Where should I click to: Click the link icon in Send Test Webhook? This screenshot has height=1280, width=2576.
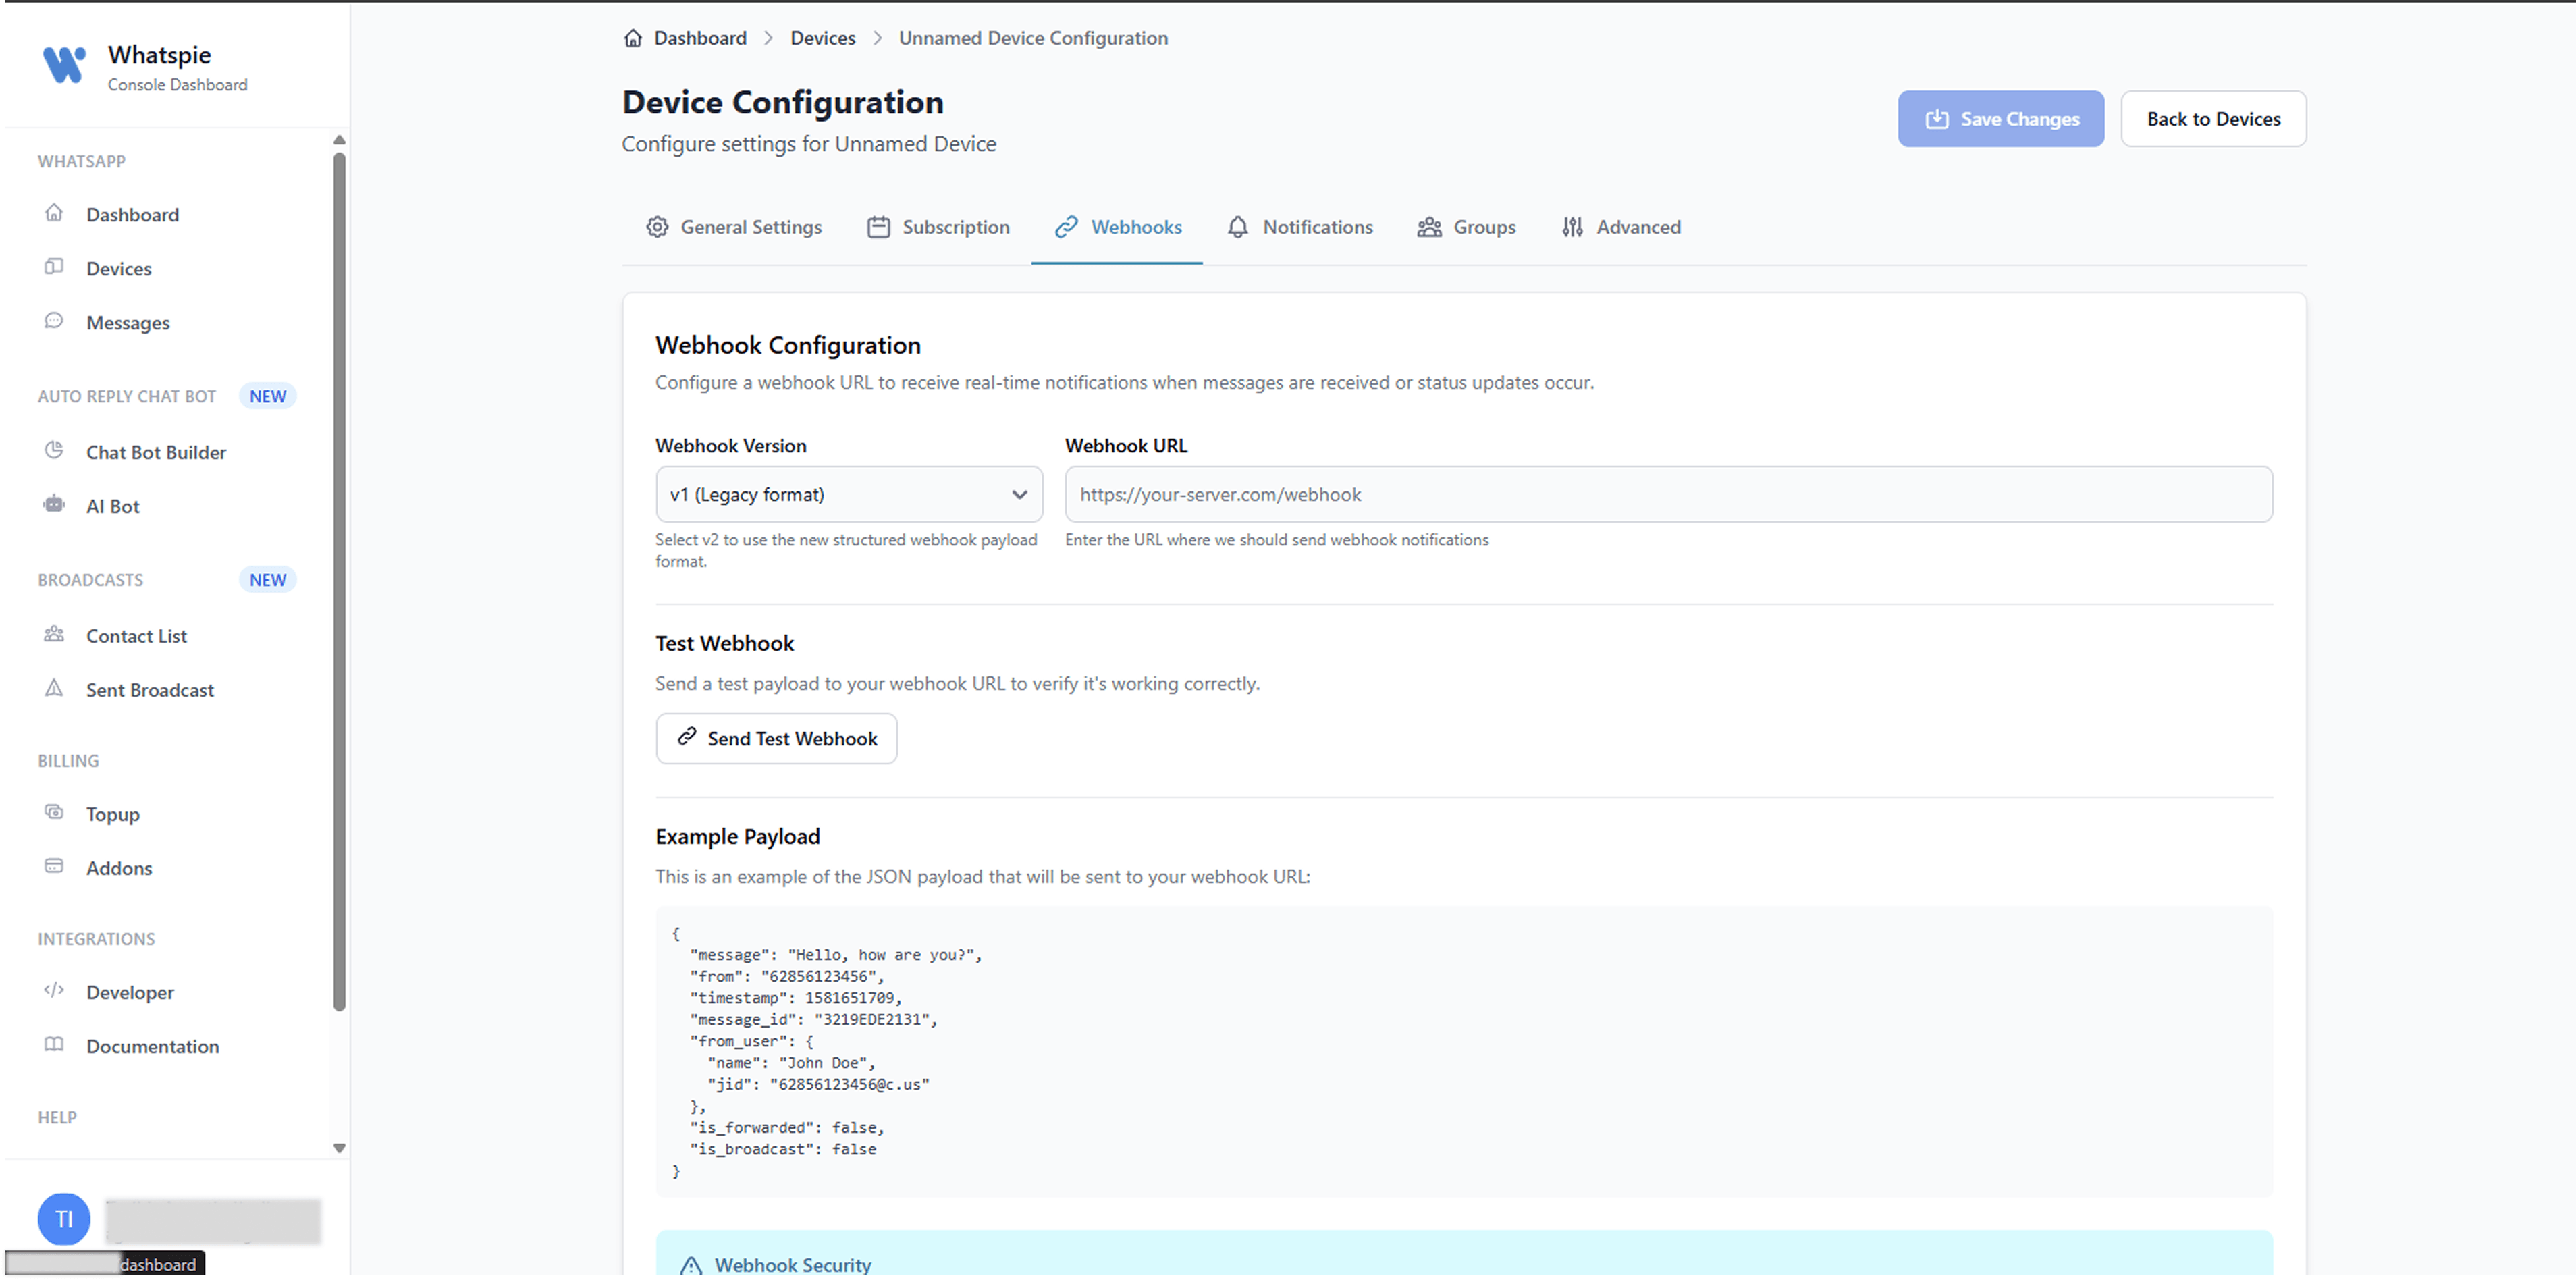pyautogui.click(x=687, y=737)
